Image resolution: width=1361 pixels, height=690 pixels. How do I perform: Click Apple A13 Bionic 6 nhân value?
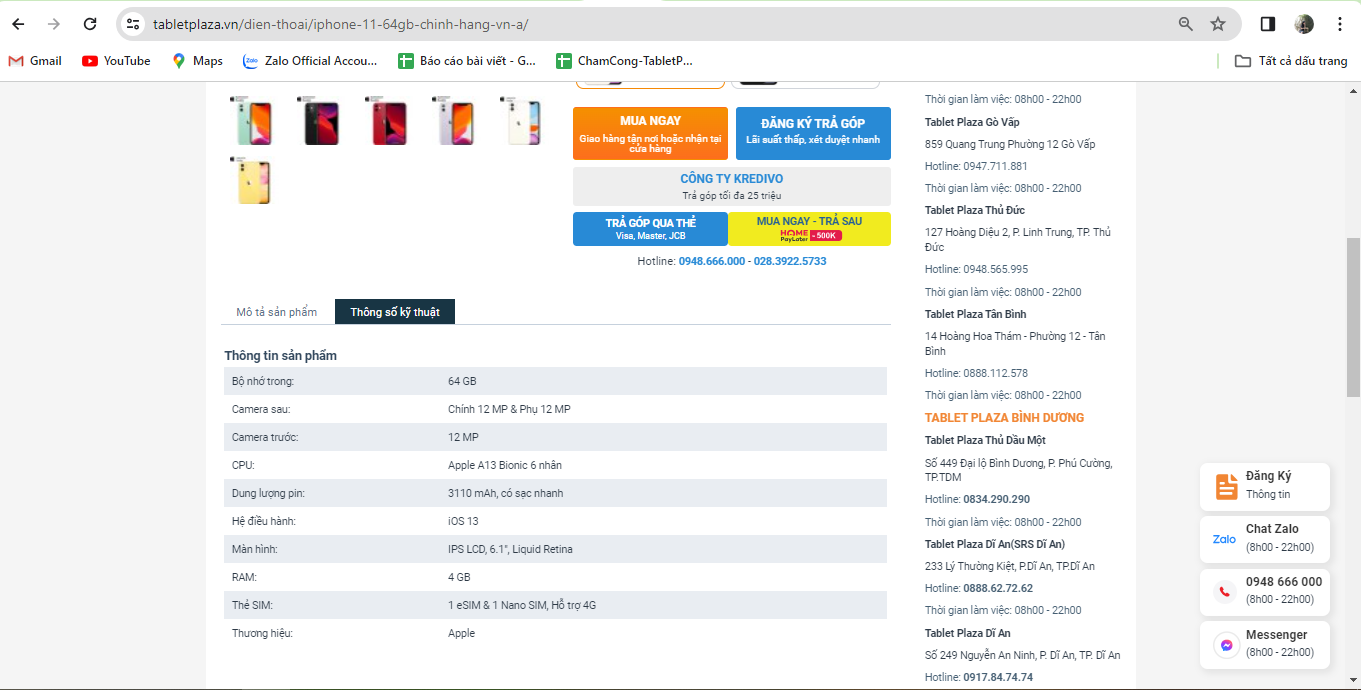tap(505, 465)
